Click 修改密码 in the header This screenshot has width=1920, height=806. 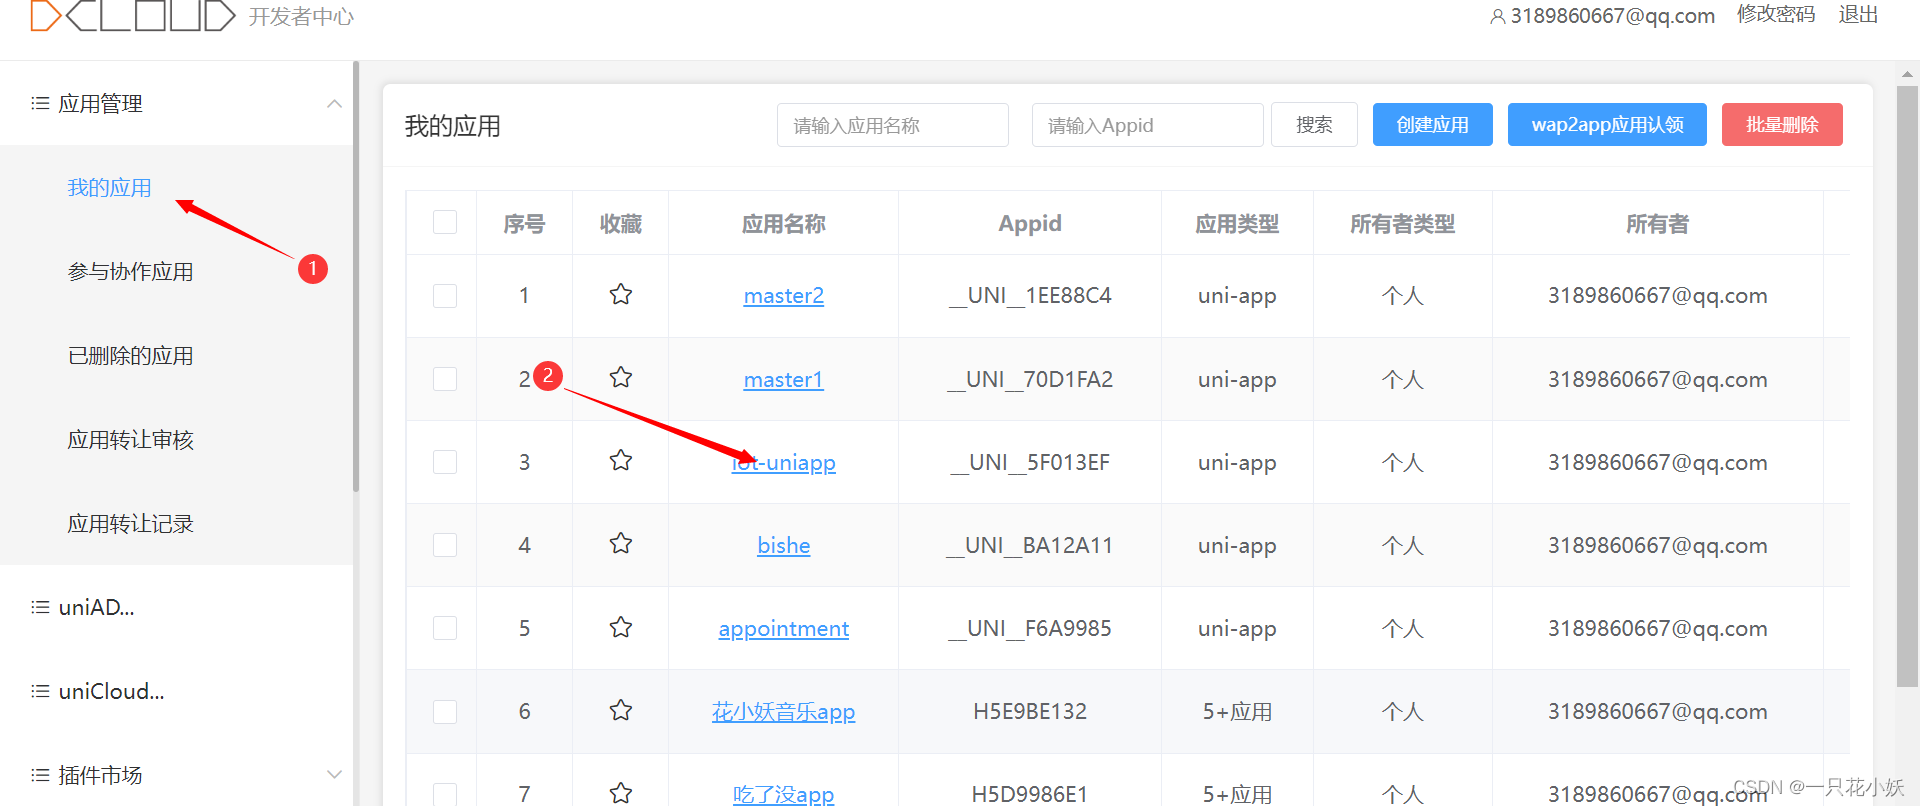click(1776, 15)
